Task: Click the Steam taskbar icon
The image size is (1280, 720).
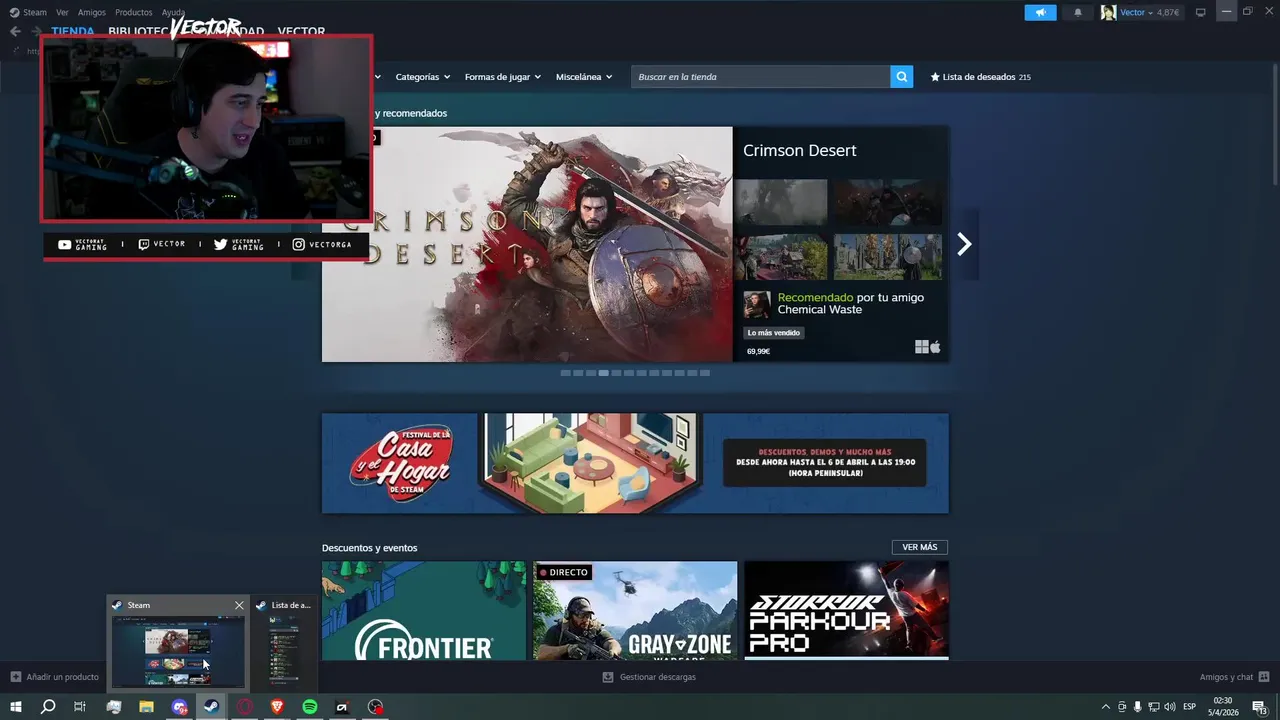Action: [x=211, y=707]
